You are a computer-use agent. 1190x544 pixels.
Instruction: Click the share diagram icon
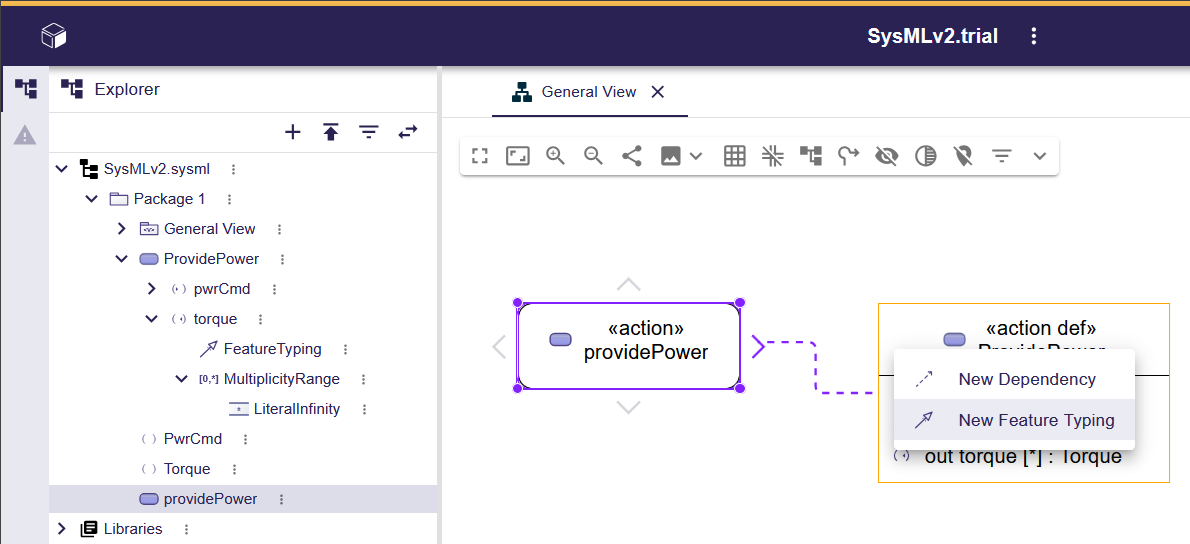632,156
